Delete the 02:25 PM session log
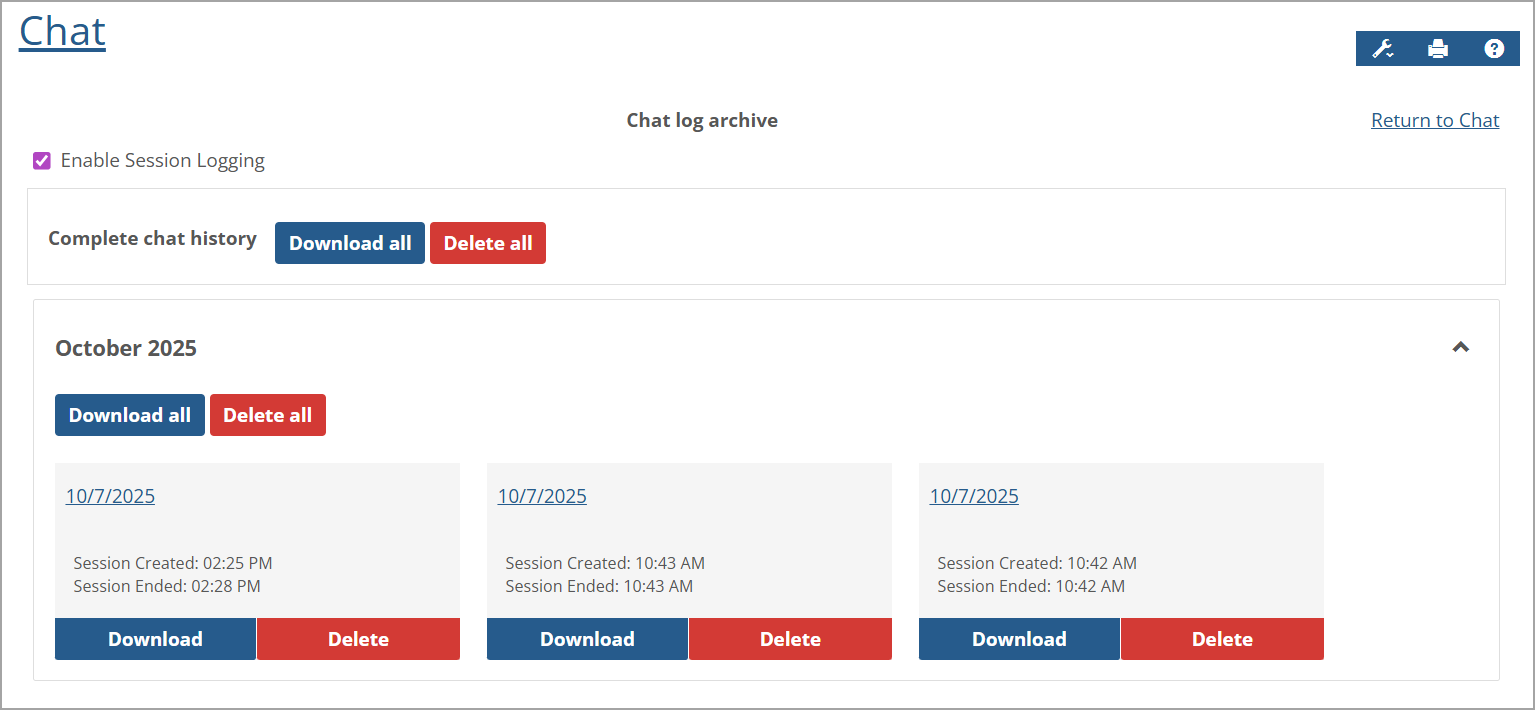The width and height of the screenshot is (1535, 710). pyautogui.click(x=358, y=638)
